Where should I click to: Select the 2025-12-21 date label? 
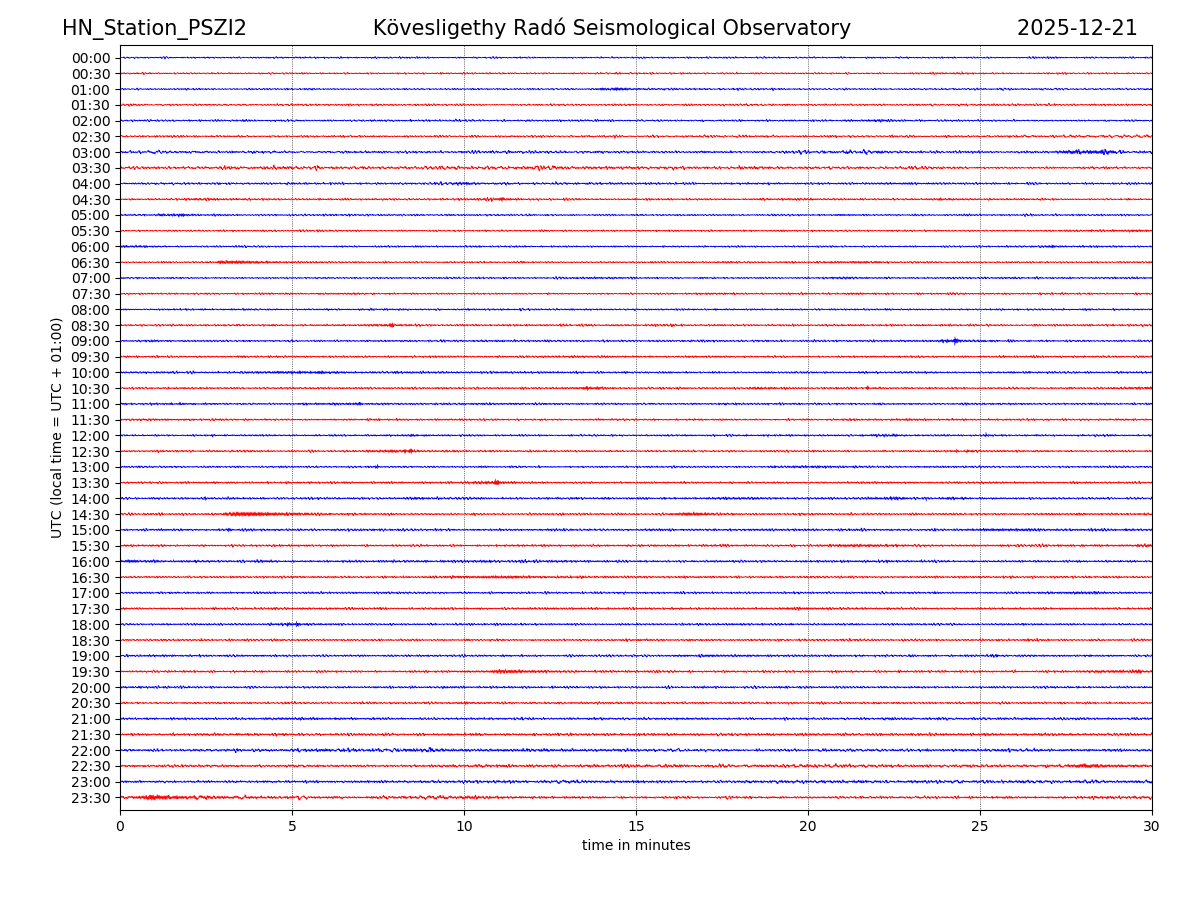pos(1077,28)
